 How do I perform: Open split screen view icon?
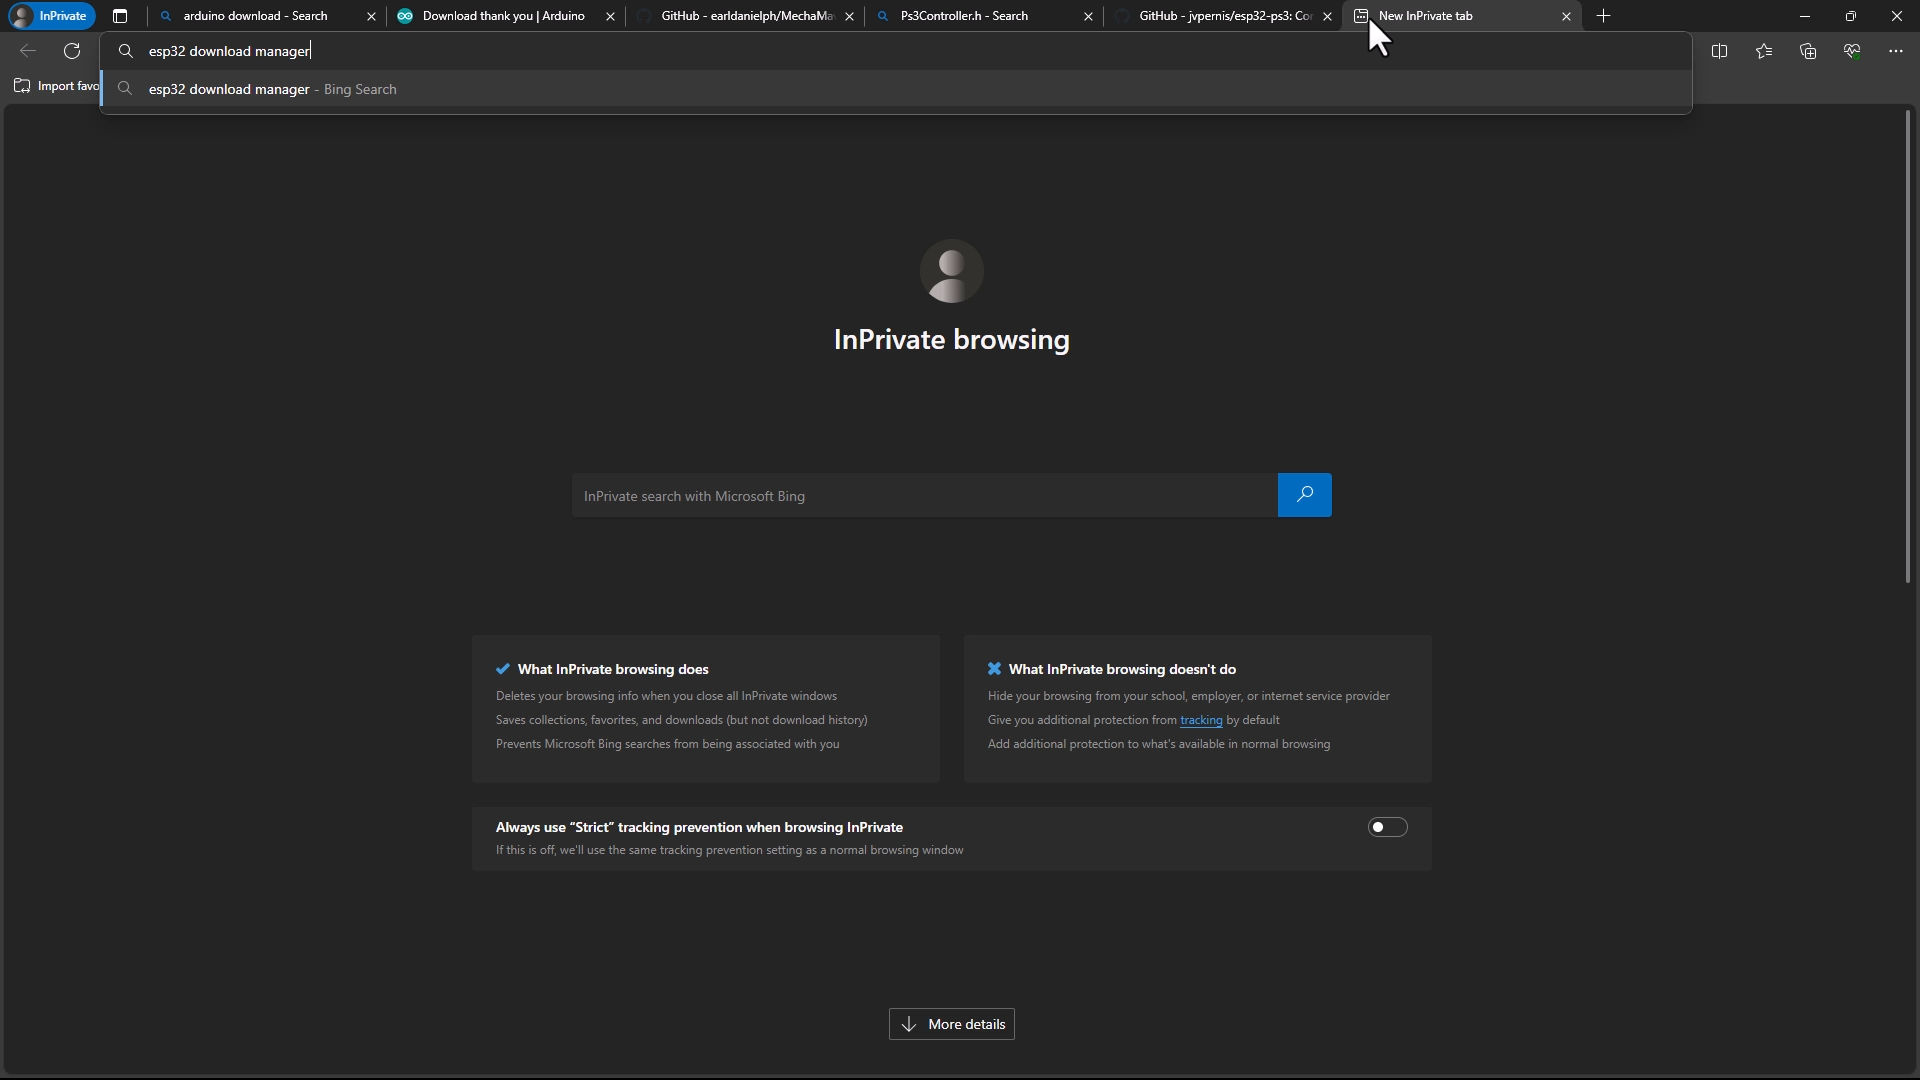point(1719,51)
